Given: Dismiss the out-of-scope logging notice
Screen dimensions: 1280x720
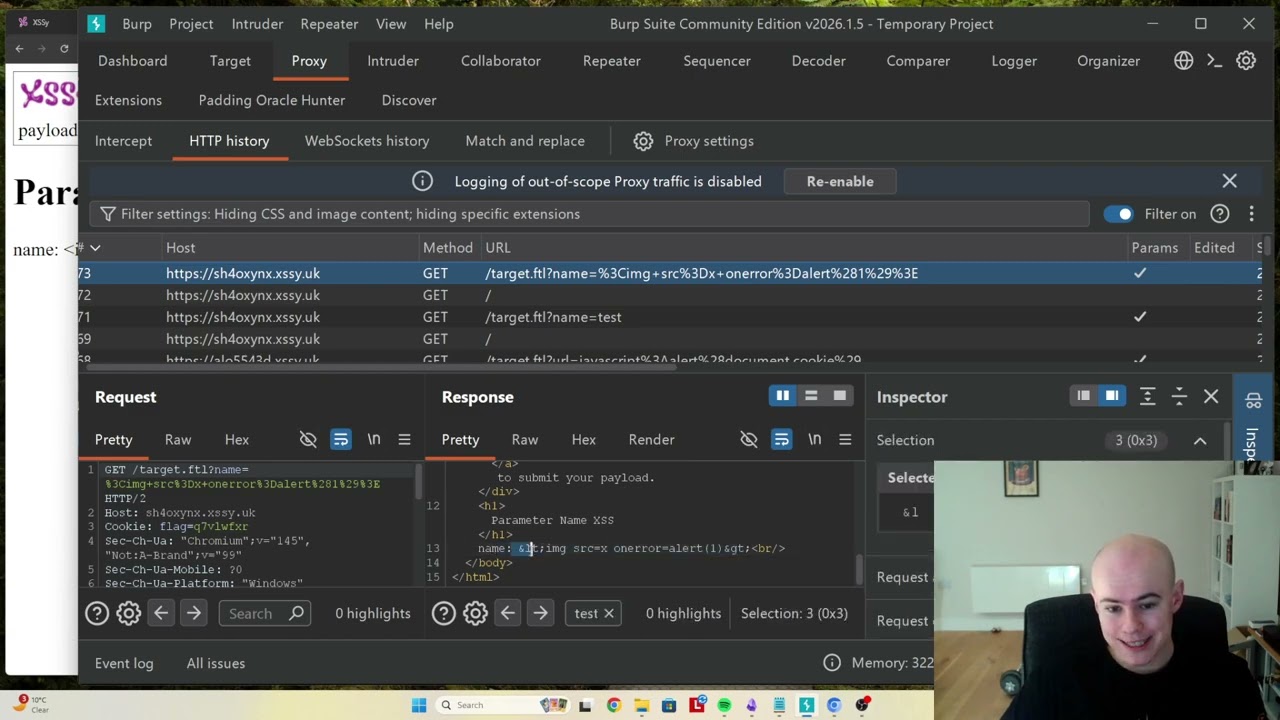Looking at the screenshot, I should (1229, 181).
